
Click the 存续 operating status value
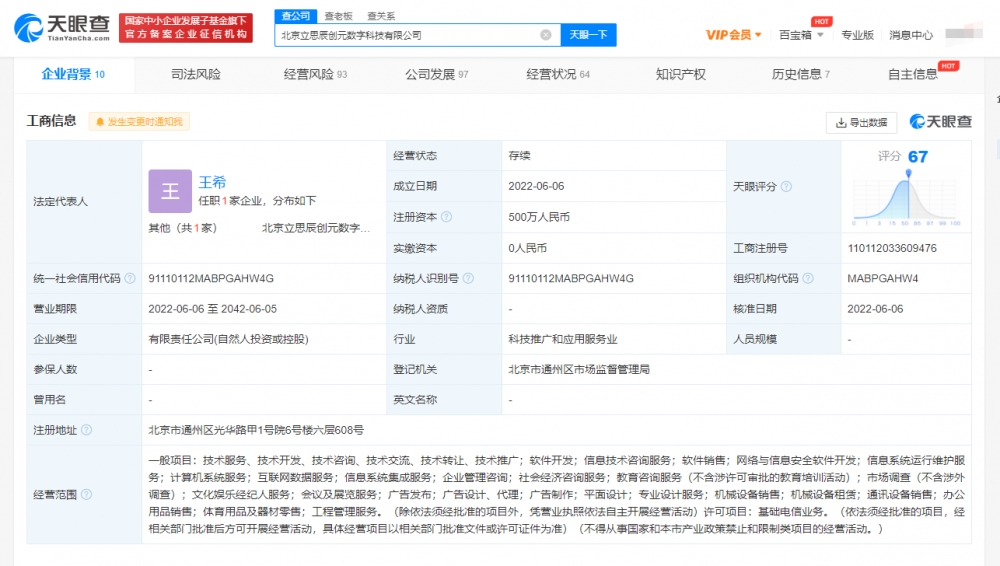click(x=519, y=156)
